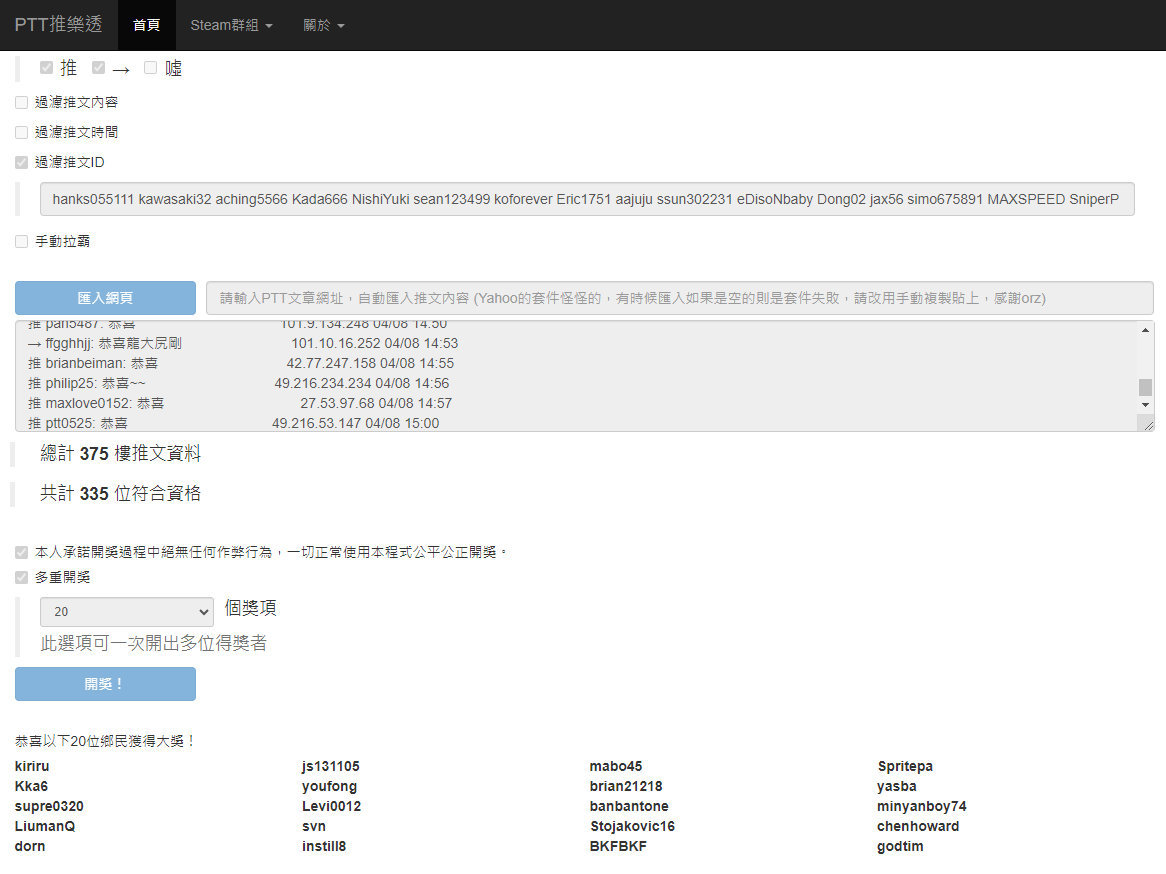This screenshot has height=874, width=1166.
Task: Click the filtered ID list input field
Action: (x=587, y=199)
